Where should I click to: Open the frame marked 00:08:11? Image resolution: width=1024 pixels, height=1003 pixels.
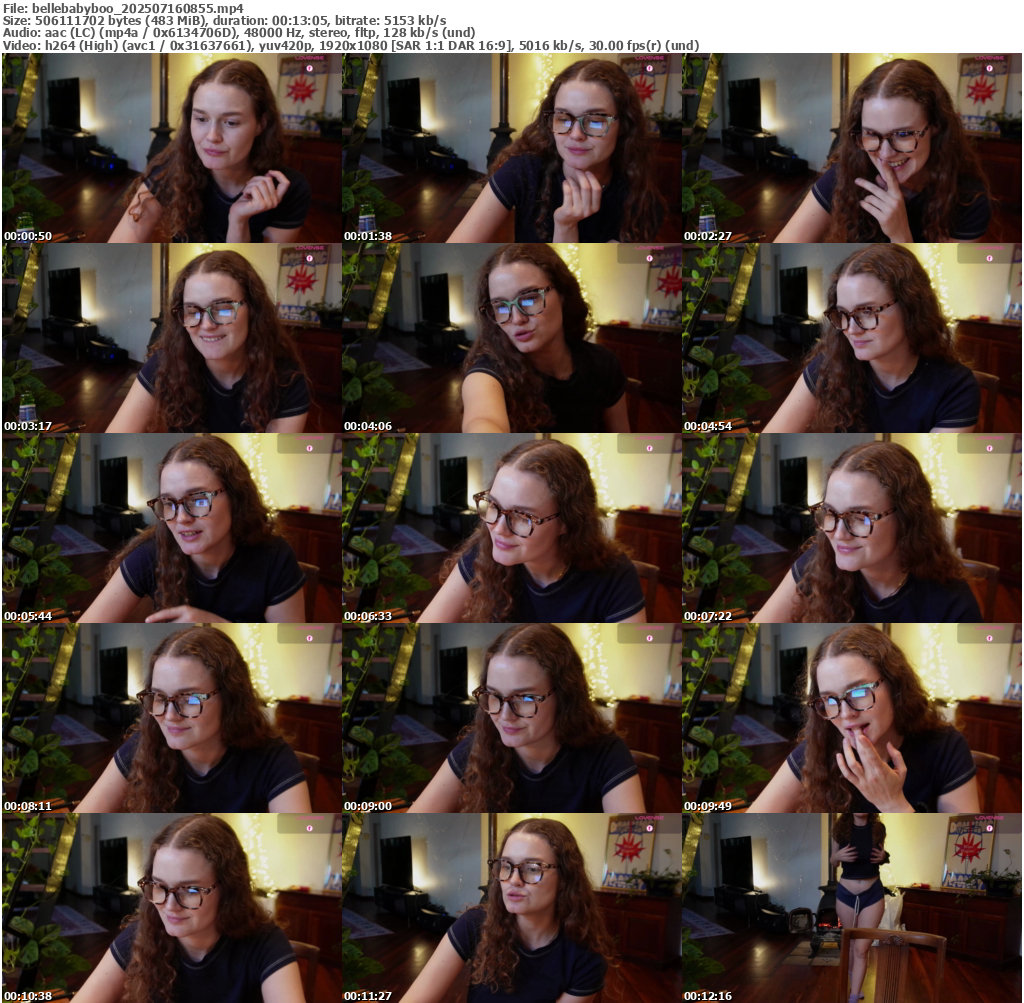pyautogui.click(x=172, y=718)
